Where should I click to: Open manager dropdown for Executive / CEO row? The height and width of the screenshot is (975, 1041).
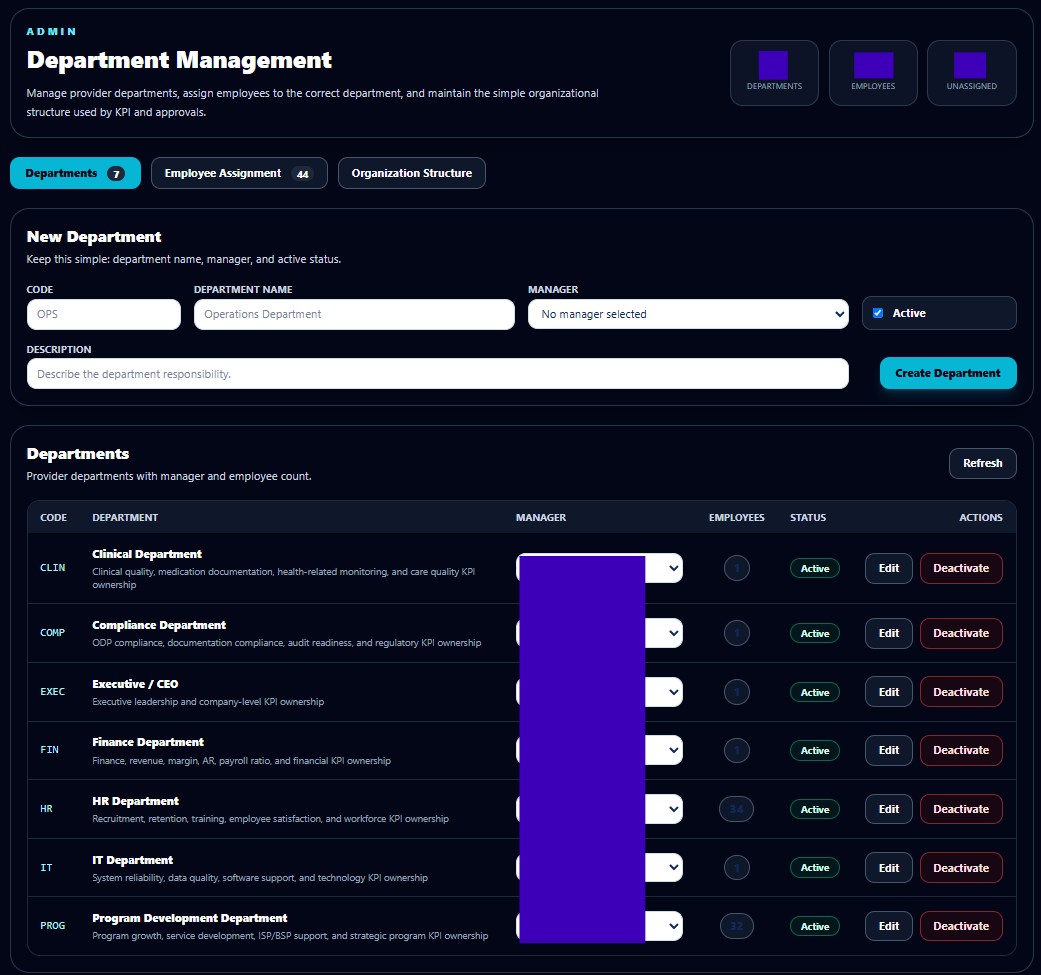click(600, 692)
